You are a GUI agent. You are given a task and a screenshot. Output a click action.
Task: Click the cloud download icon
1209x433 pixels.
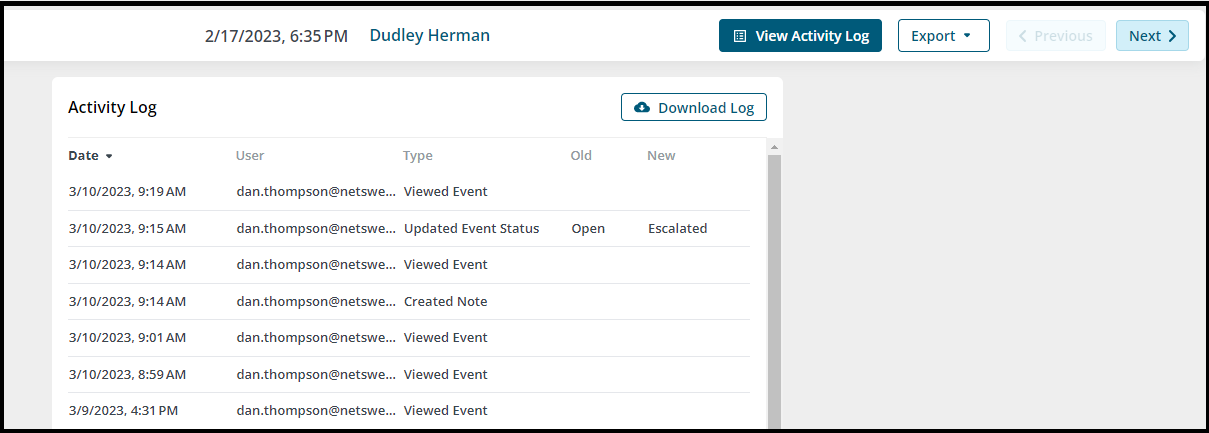click(642, 107)
